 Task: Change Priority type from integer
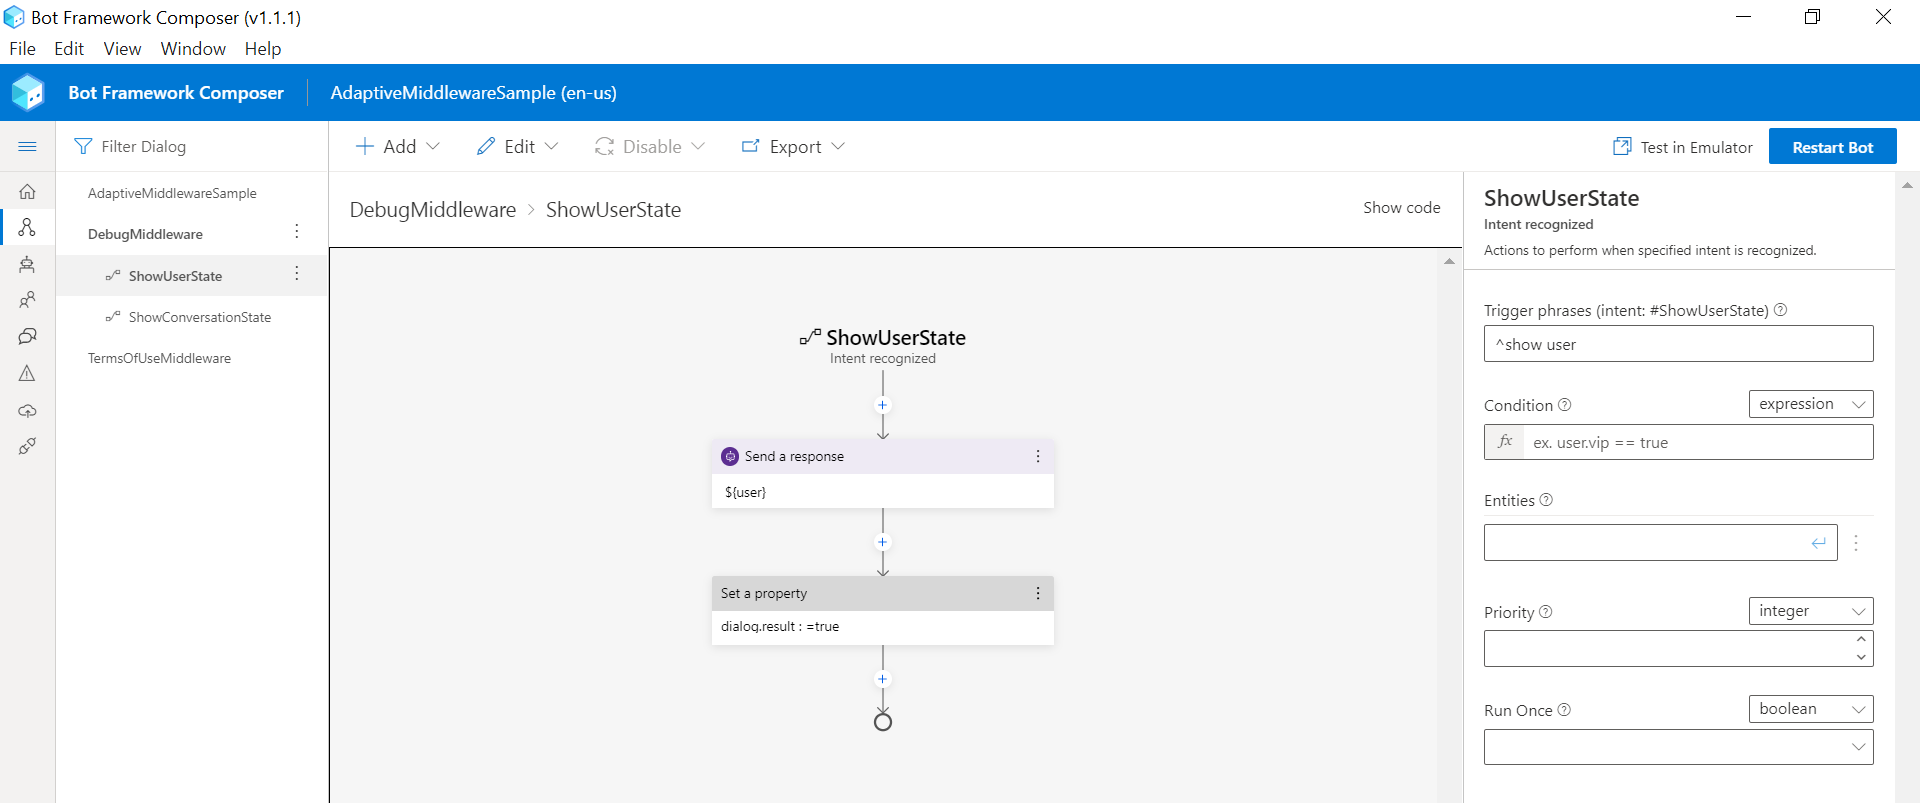(1811, 611)
